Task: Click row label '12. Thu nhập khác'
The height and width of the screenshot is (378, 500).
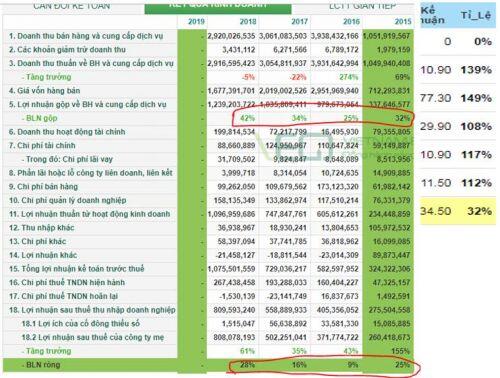Action: [42, 228]
